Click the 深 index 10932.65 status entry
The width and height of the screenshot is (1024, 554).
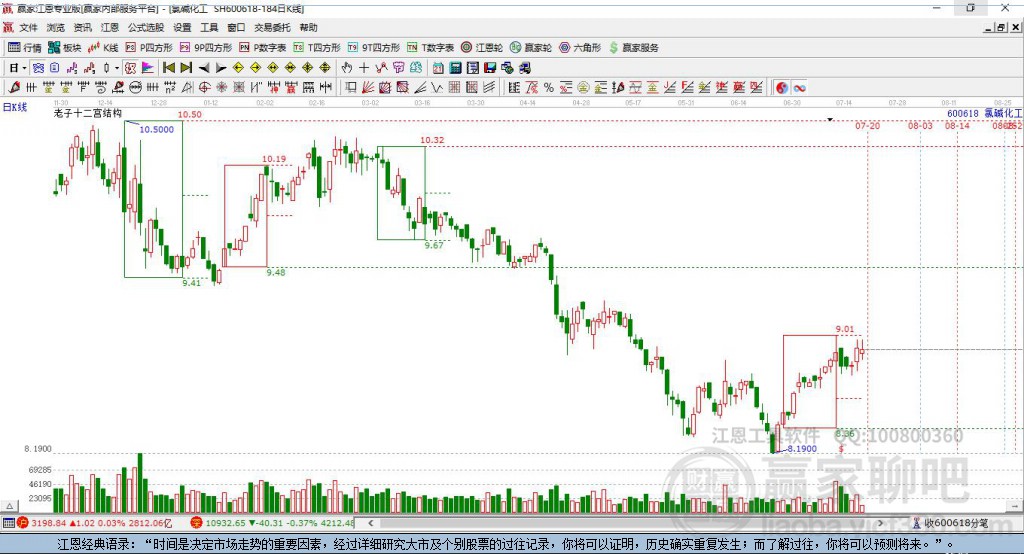(273, 523)
